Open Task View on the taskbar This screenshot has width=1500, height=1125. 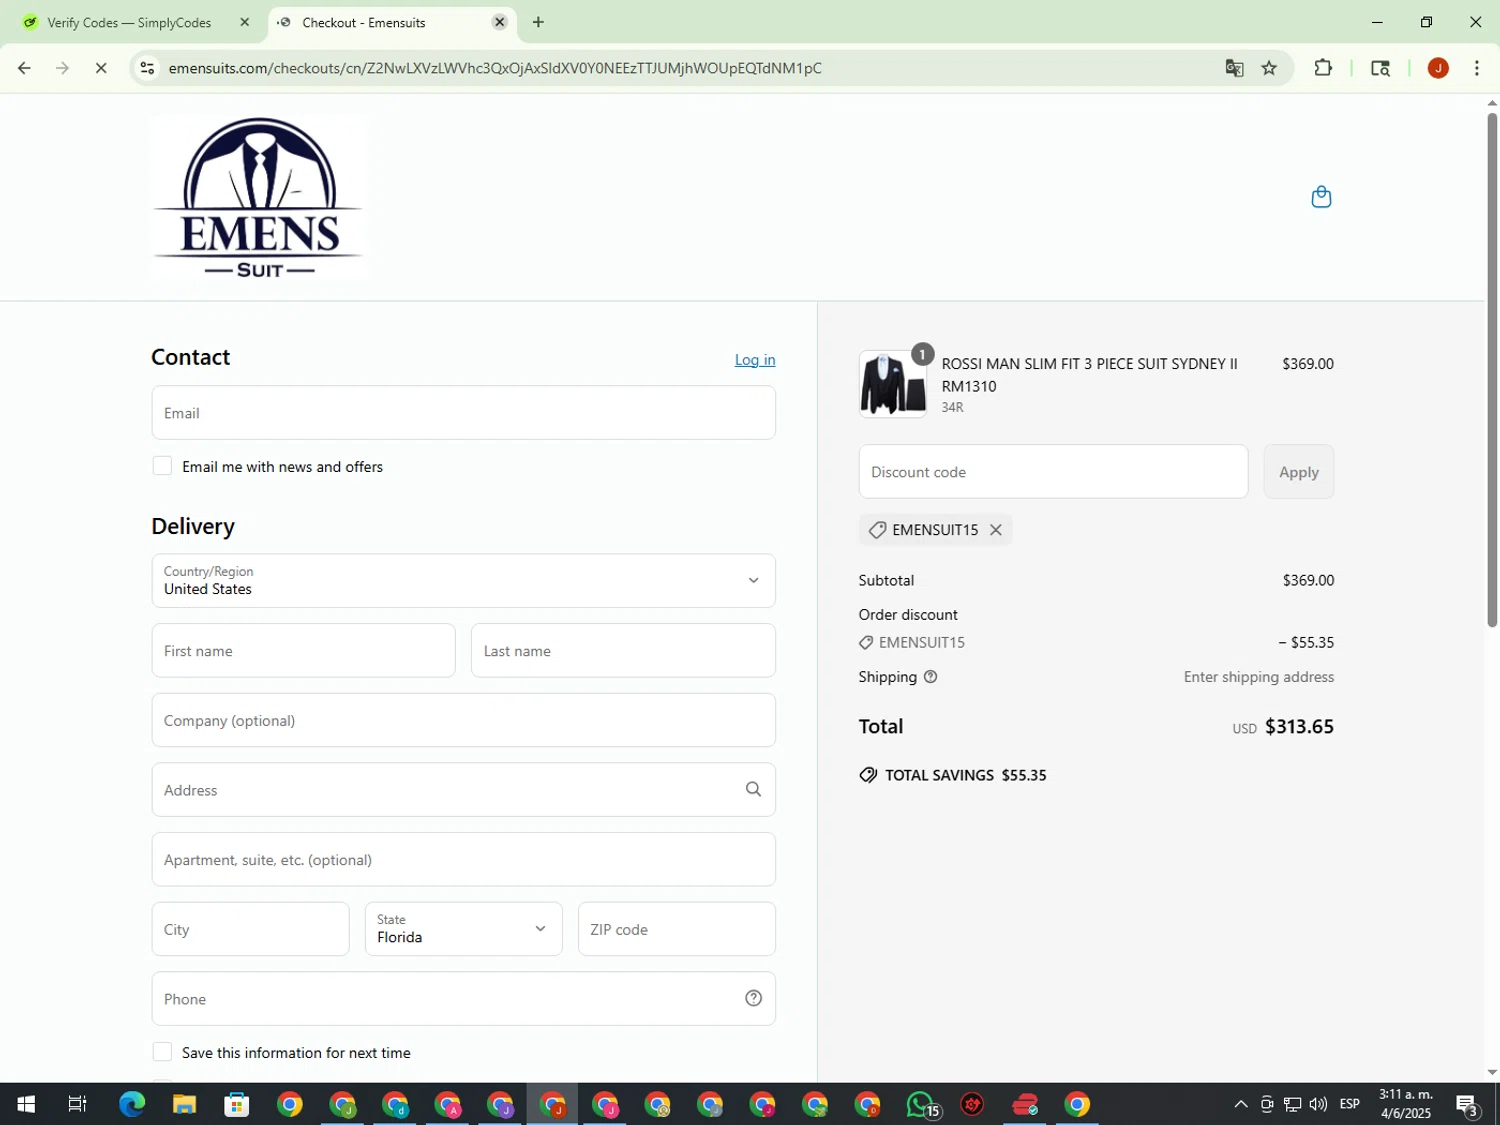coord(77,1104)
